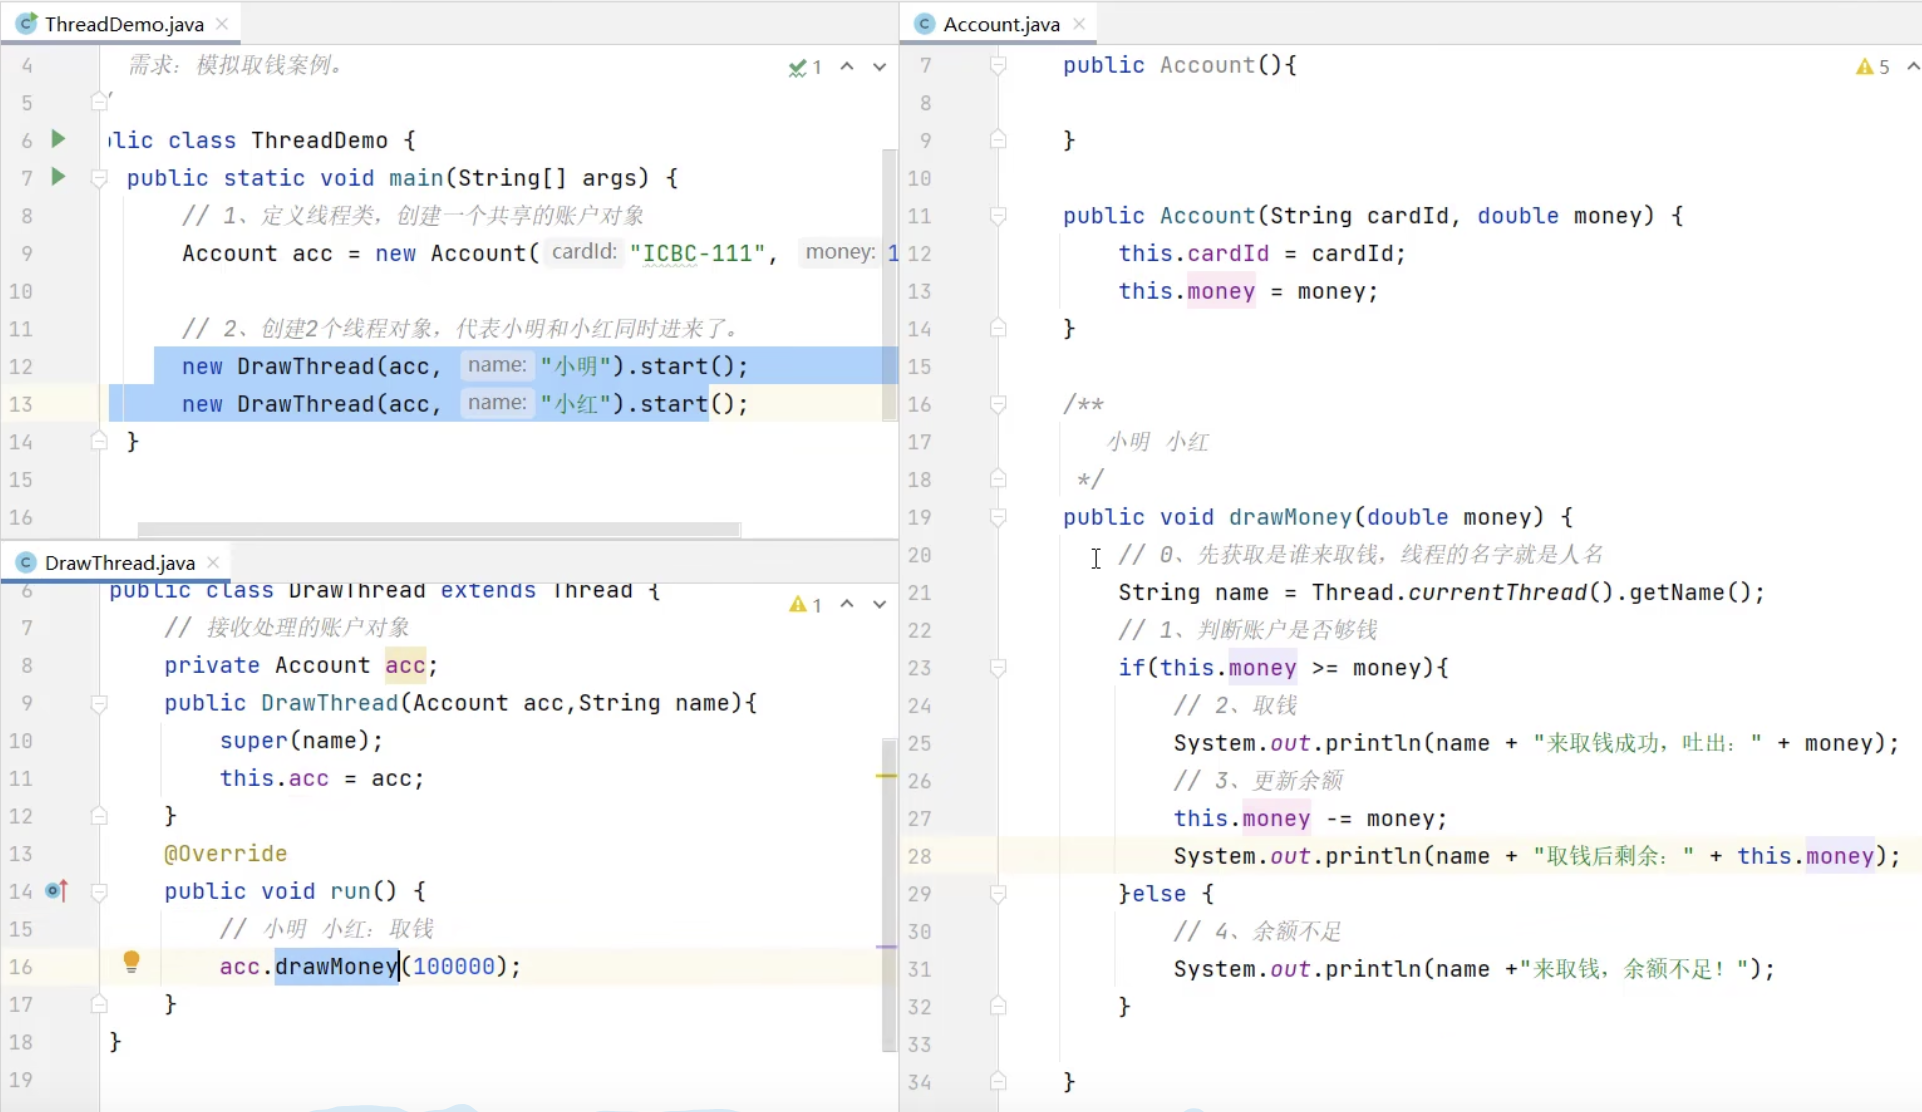Close the ThreadDemo.java tab
This screenshot has height=1112, width=1922.
tap(222, 24)
